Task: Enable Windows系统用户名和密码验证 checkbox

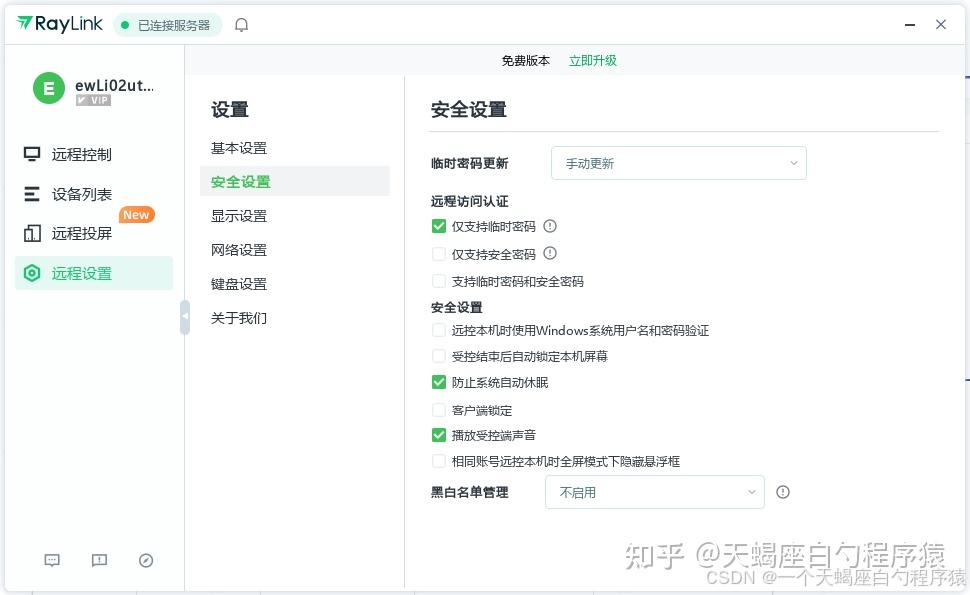Action: click(439, 330)
